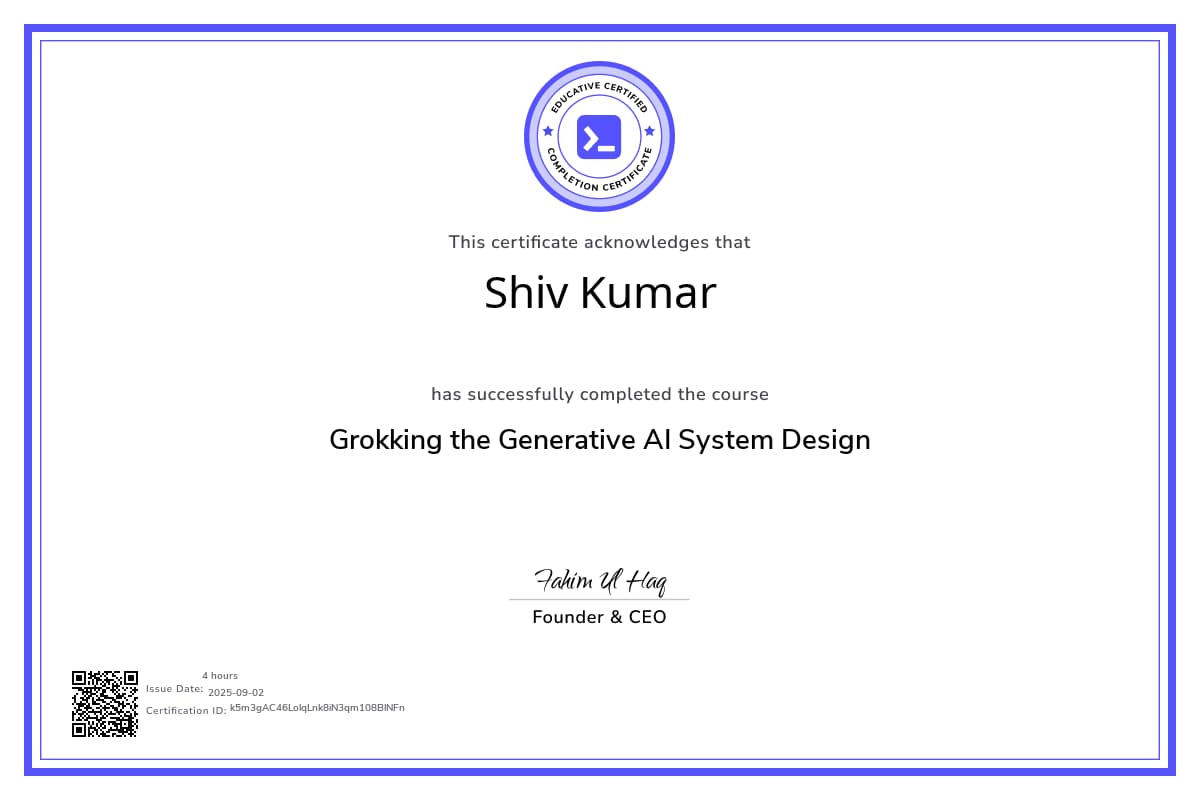Image resolution: width=1200 pixels, height=800 pixels.
Task: Click the "Founder & CEO" title text
Action: click(x=599, y=617)
